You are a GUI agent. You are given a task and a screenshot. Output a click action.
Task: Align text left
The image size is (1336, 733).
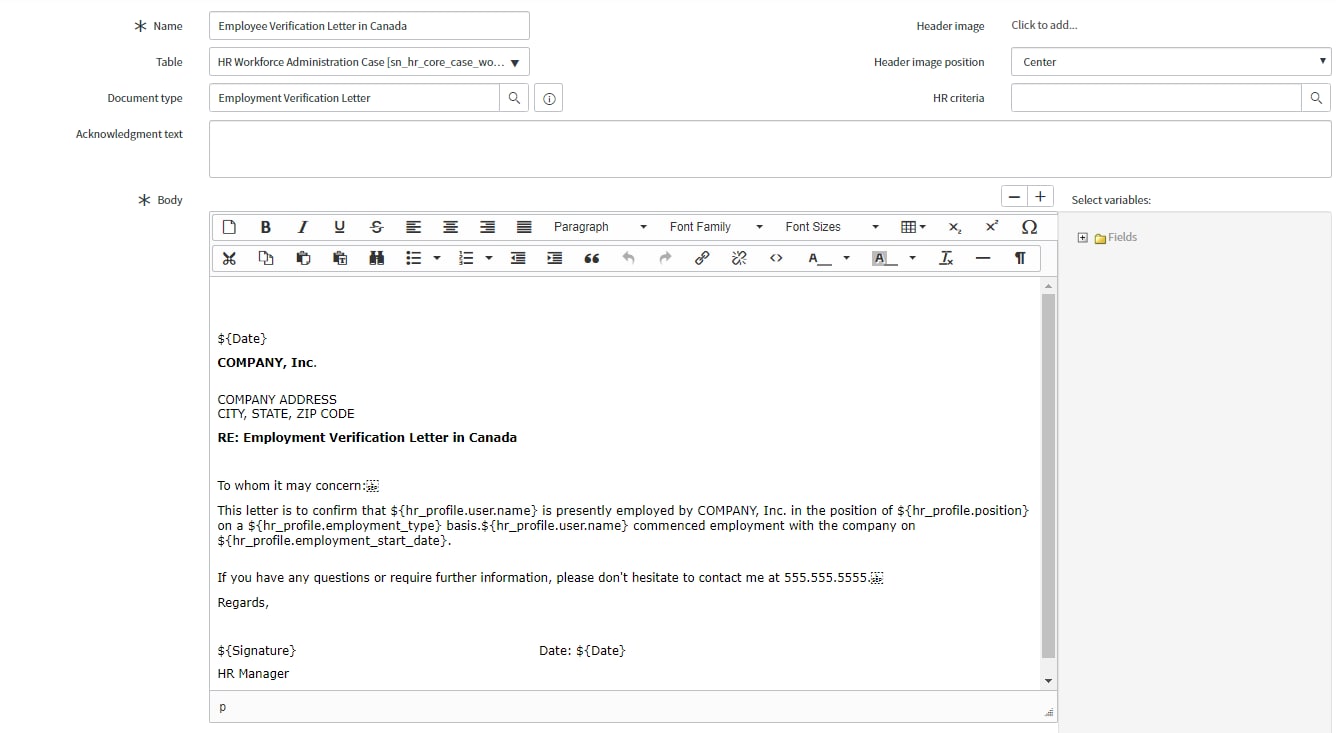(x=413, y=227)
